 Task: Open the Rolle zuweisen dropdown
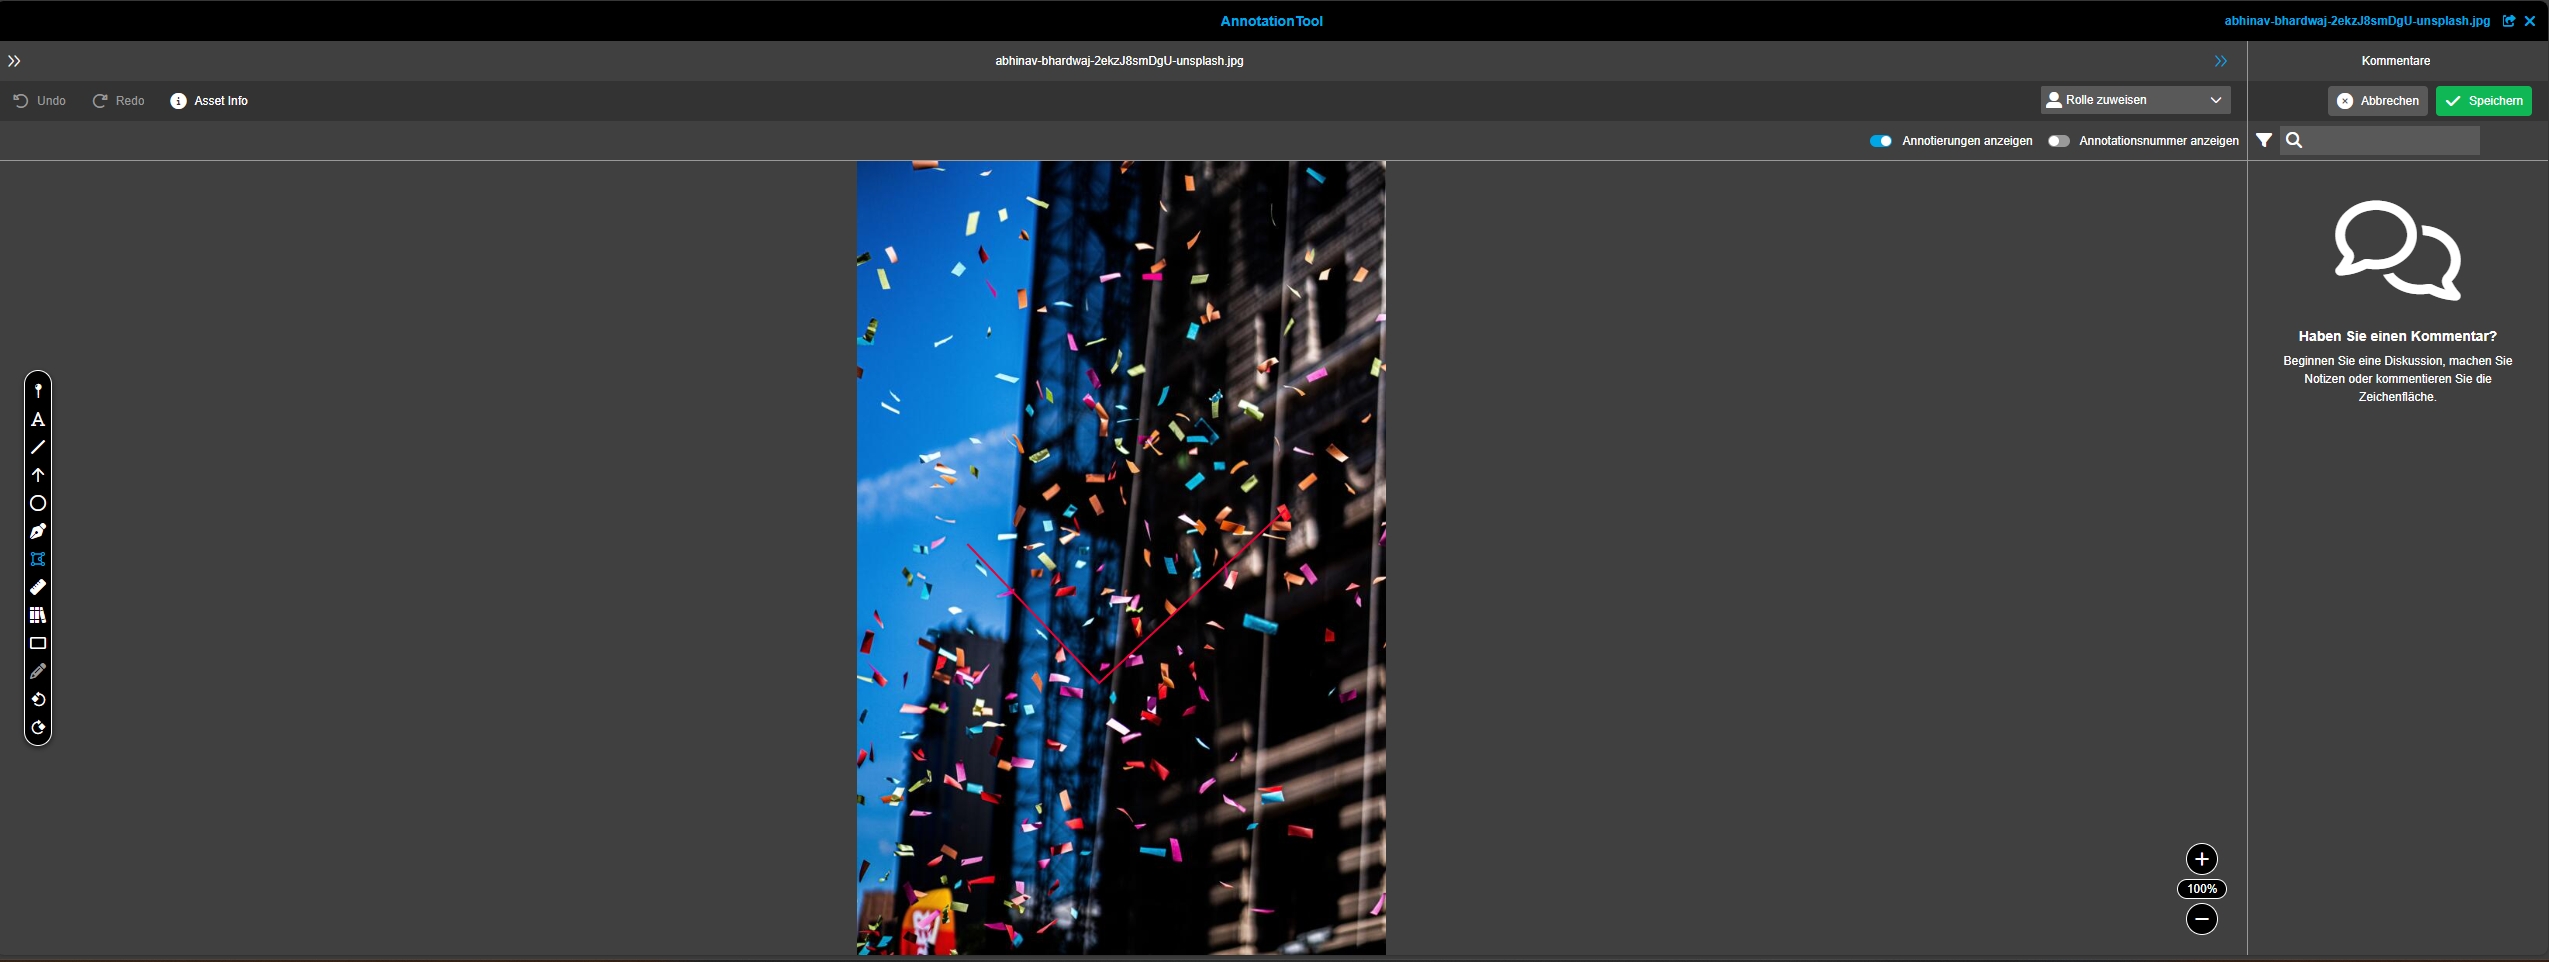click(2135, 100)
